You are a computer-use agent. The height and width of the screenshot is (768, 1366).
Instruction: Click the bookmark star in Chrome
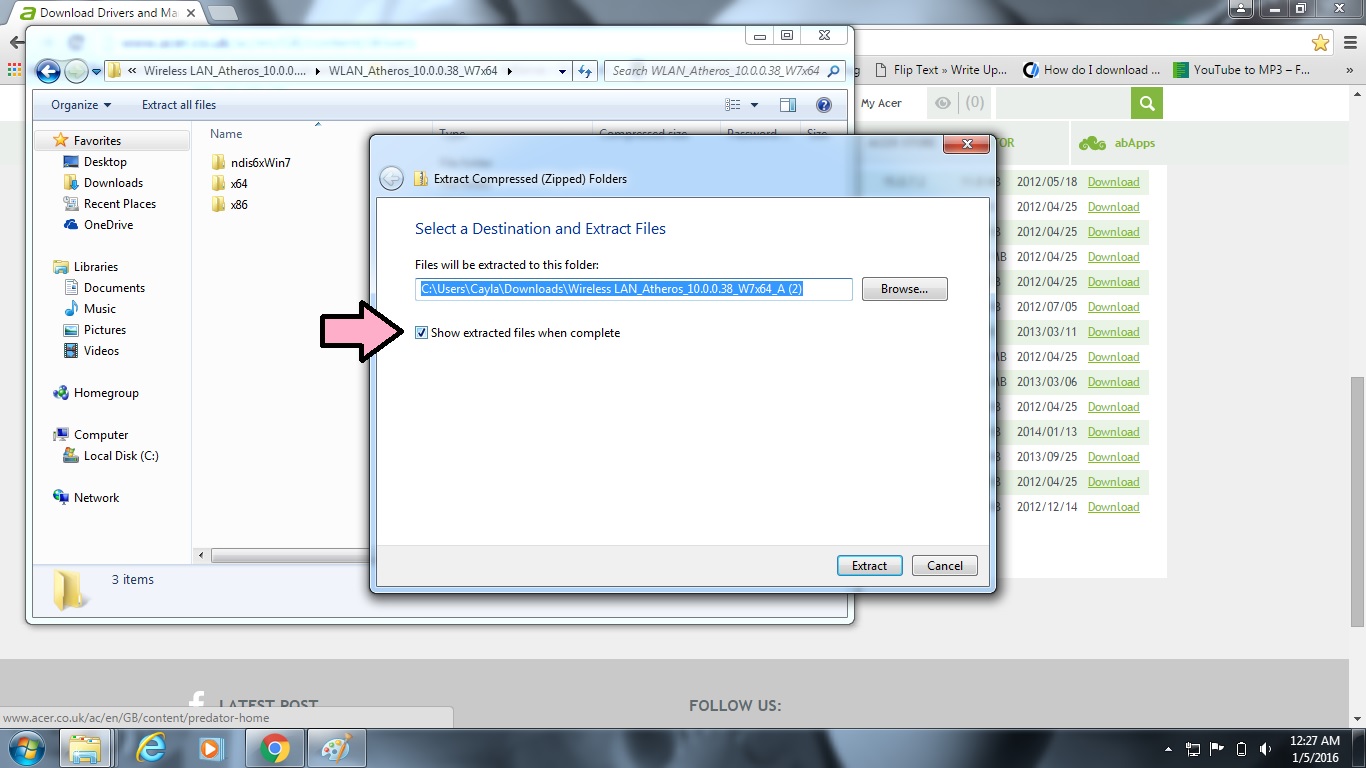coord(1321,43)
